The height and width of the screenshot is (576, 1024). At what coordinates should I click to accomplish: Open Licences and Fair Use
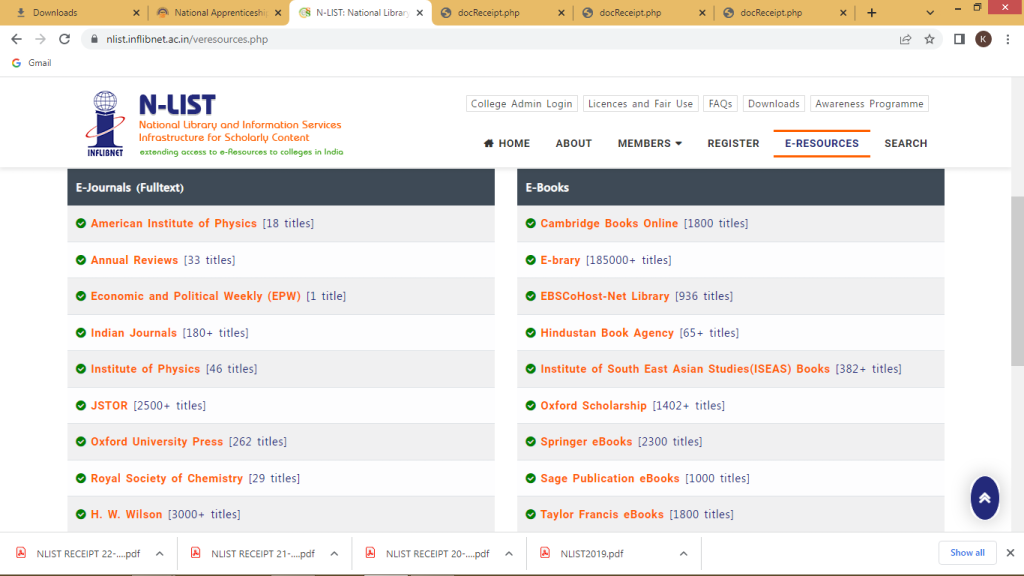click(x=640, y=104)
